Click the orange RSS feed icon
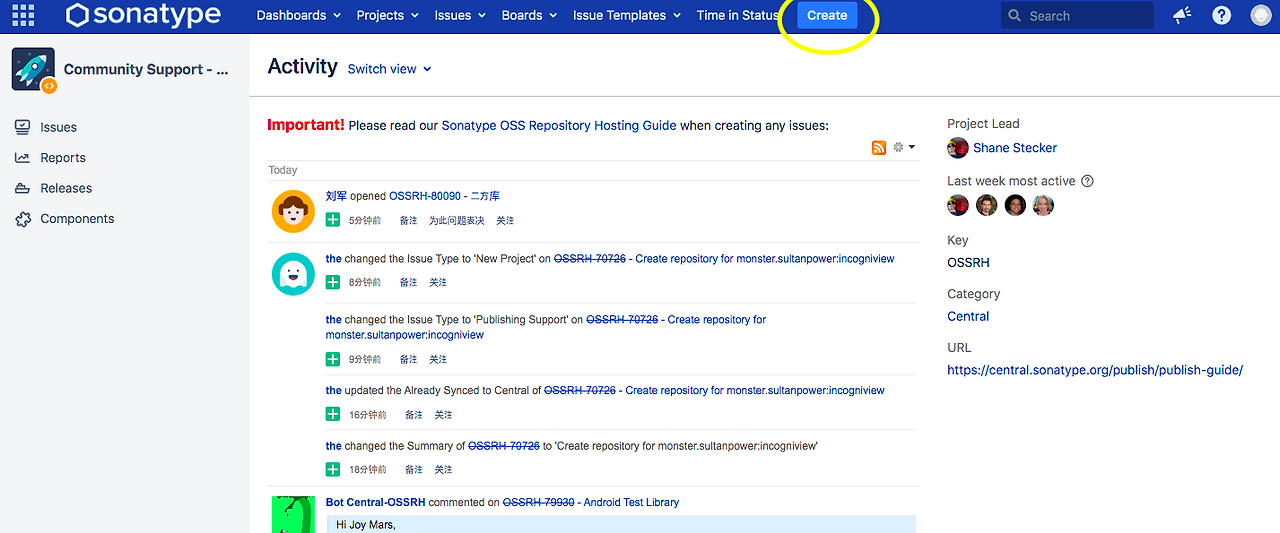This screenshot has height=533, width=1280. [879, 148]
